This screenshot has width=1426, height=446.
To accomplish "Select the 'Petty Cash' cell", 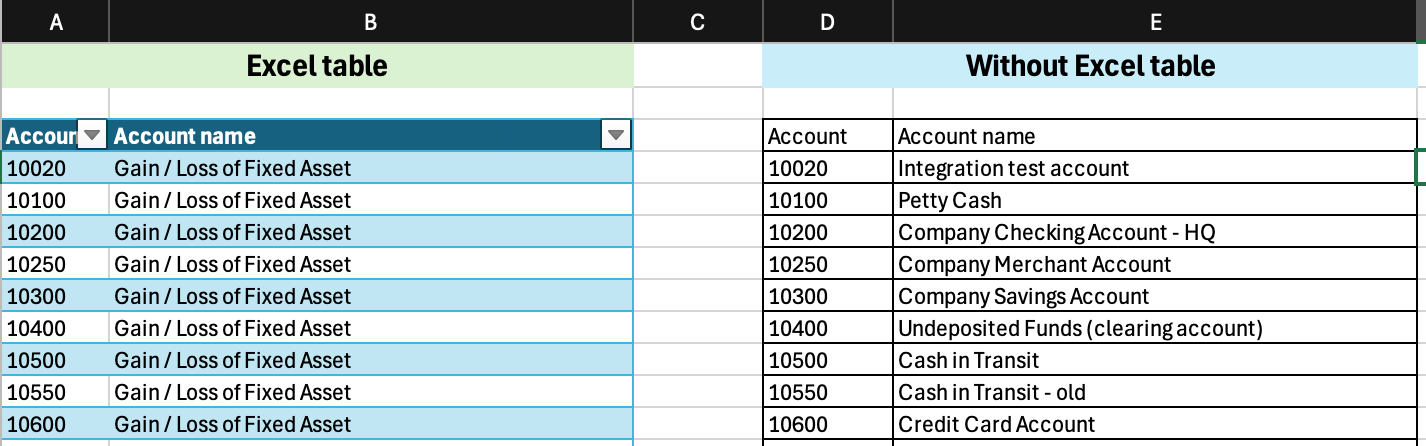I will (1155, 200).
